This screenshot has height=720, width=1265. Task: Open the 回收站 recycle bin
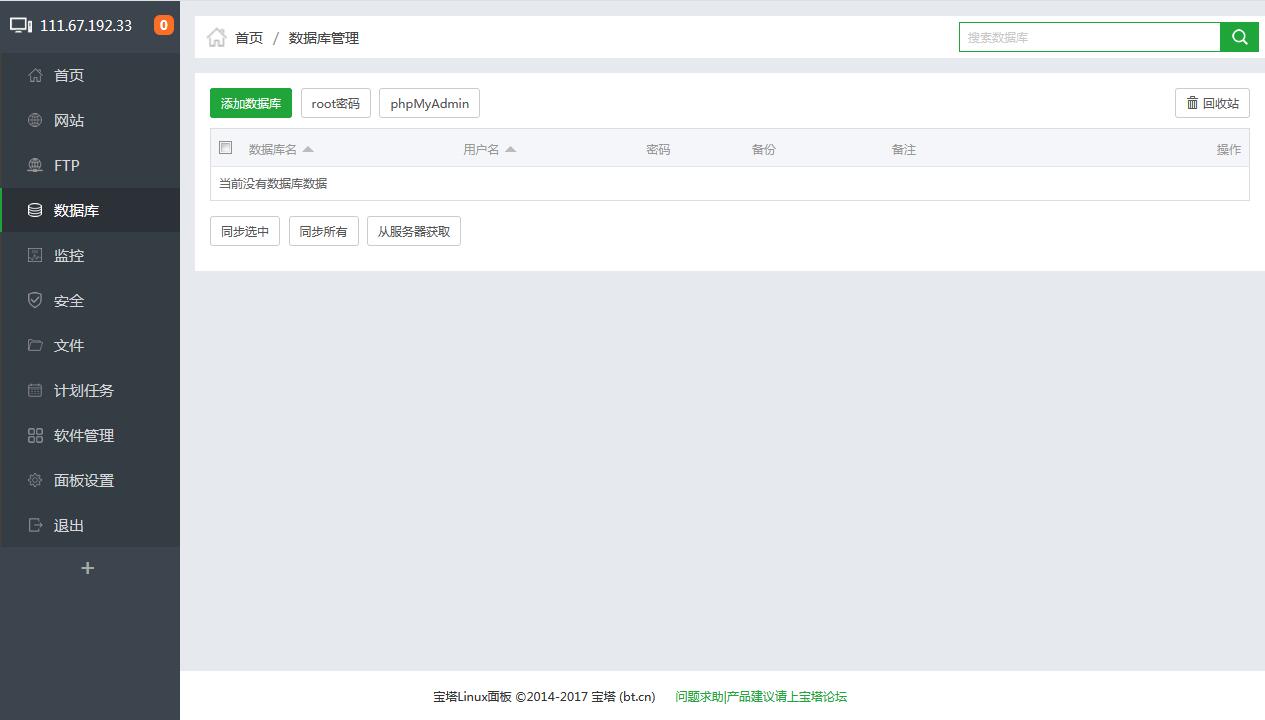1211,102
